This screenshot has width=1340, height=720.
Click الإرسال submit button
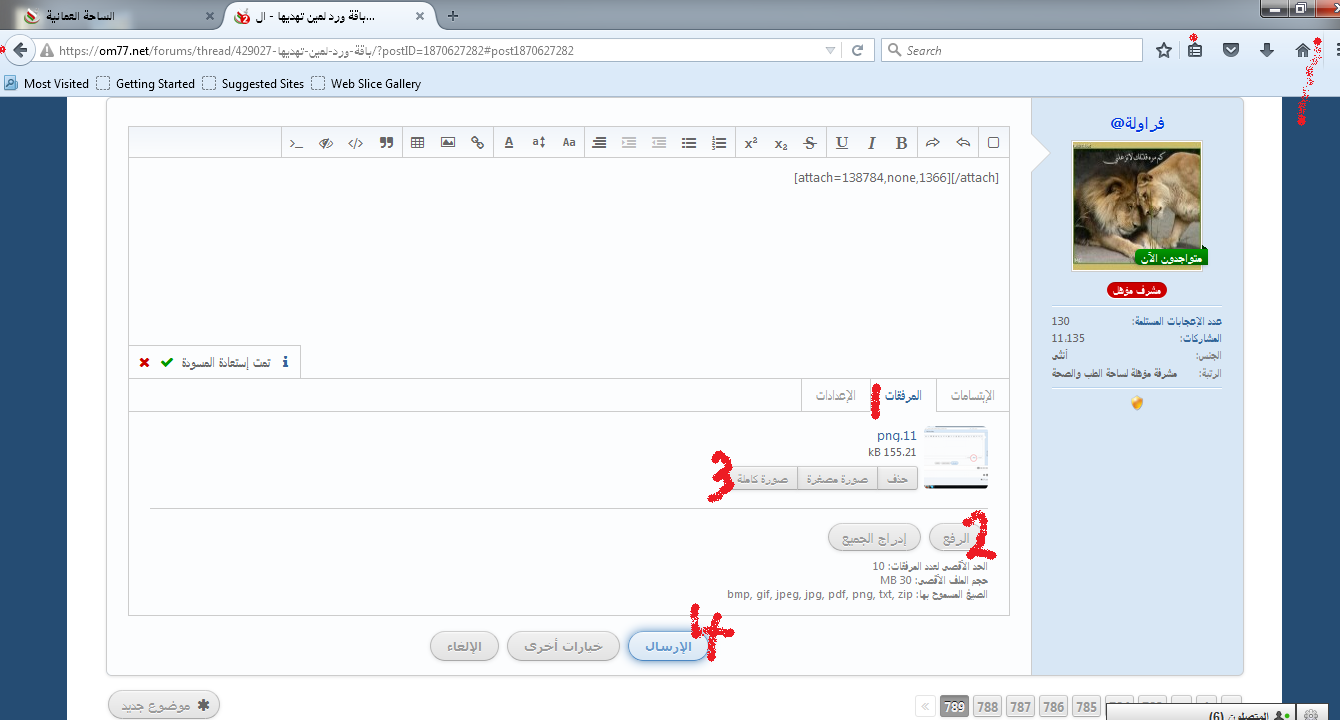coord(666,646)
